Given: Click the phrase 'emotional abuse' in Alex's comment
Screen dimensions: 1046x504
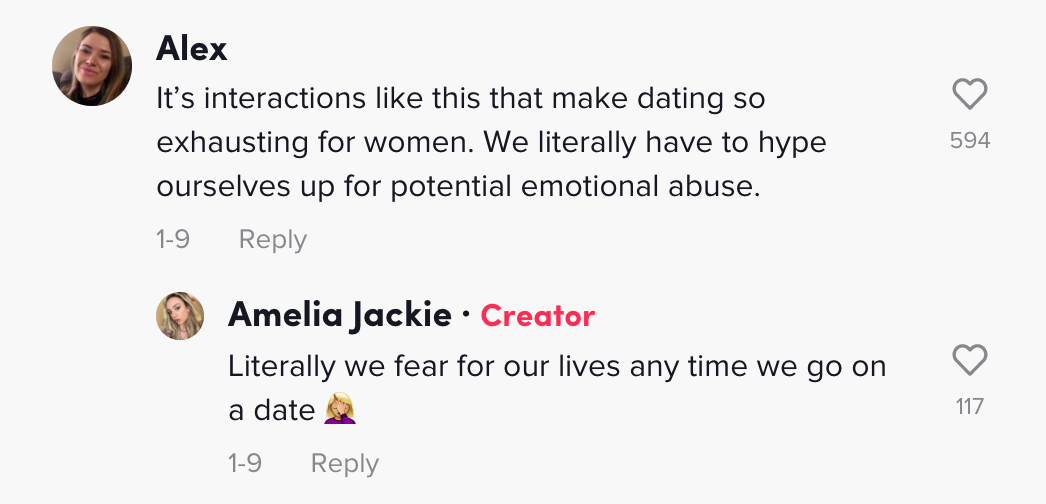Looking at the screenshot, I should pos(640,187).
